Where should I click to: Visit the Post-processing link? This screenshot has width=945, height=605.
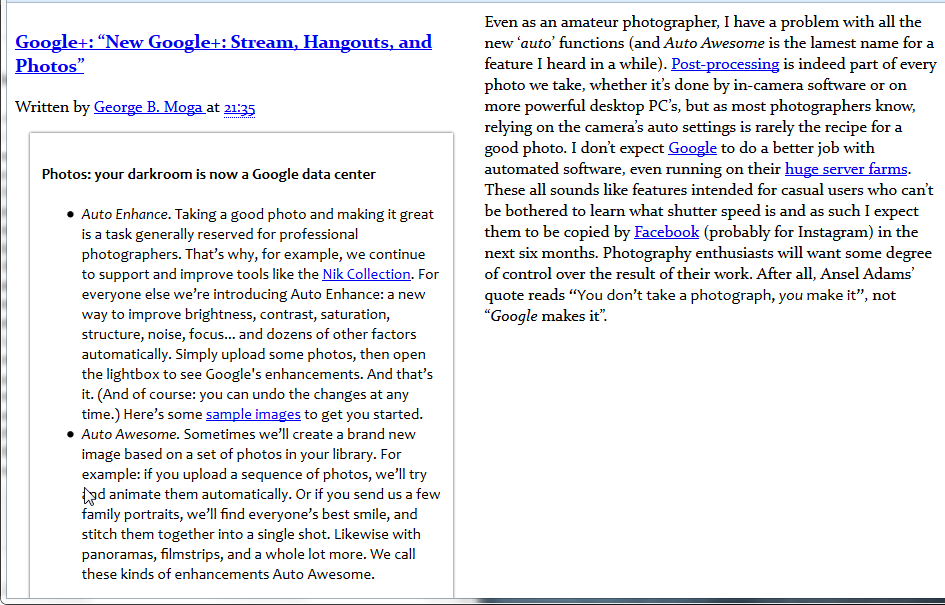point(725,64)
